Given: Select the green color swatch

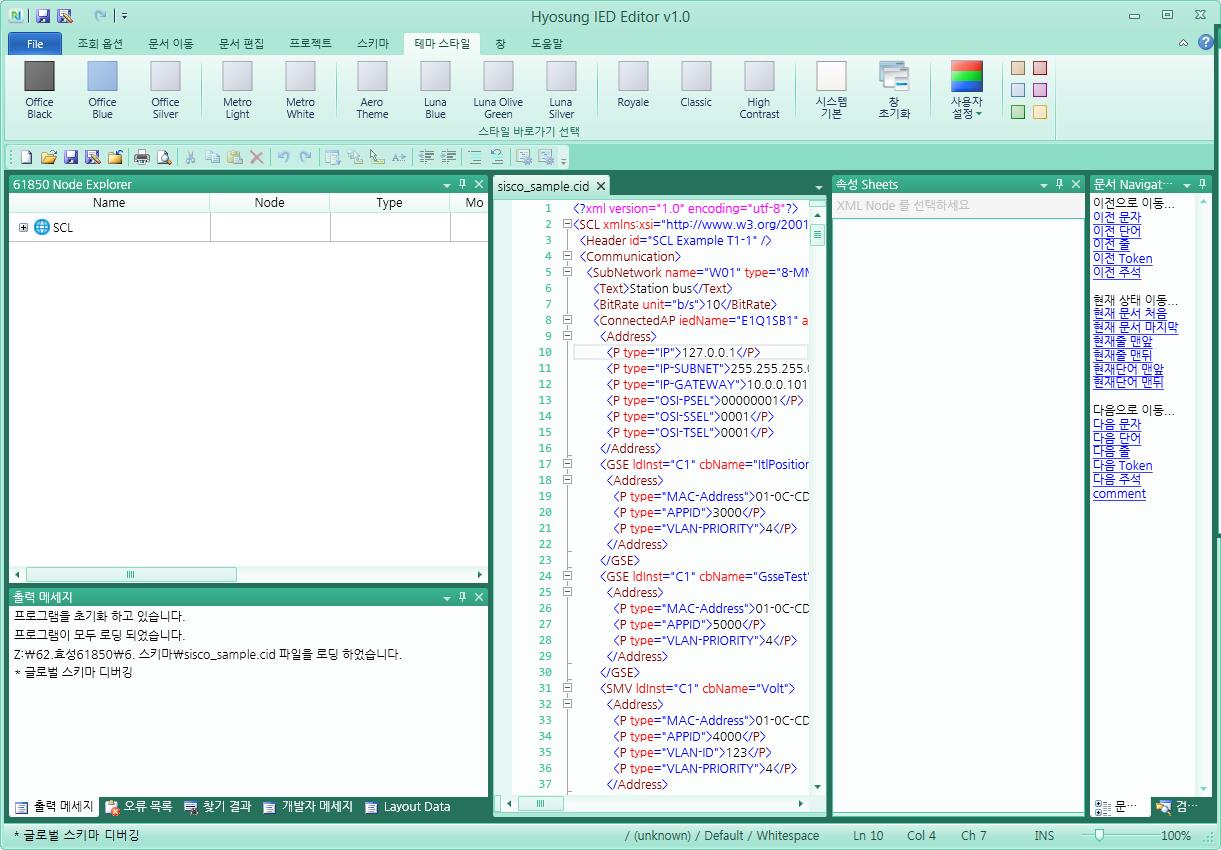Looking at the screenshot, I should [1018, 112].
